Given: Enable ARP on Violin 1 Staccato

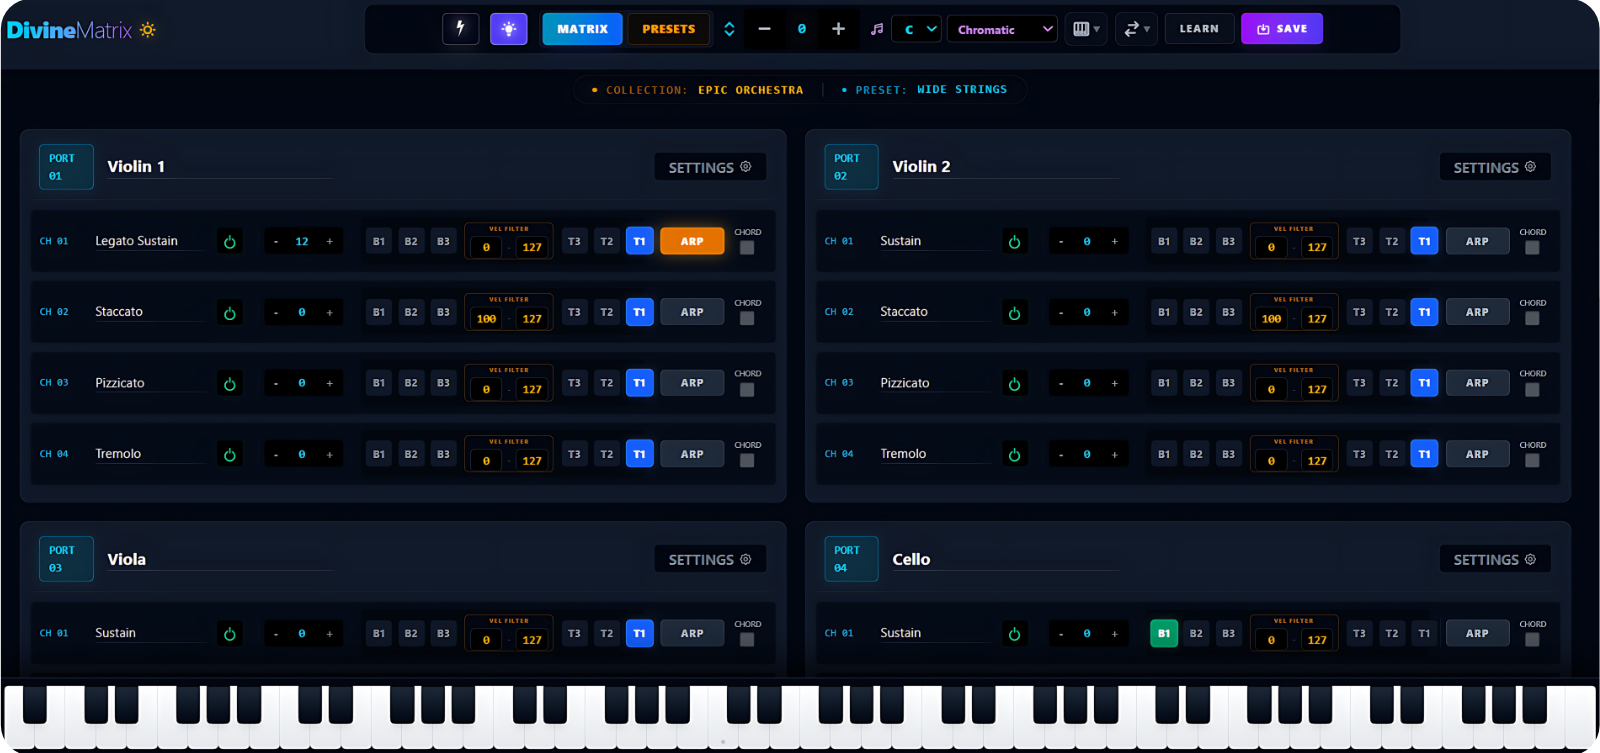Looking at the screenshot, I should tap(692, 312).
